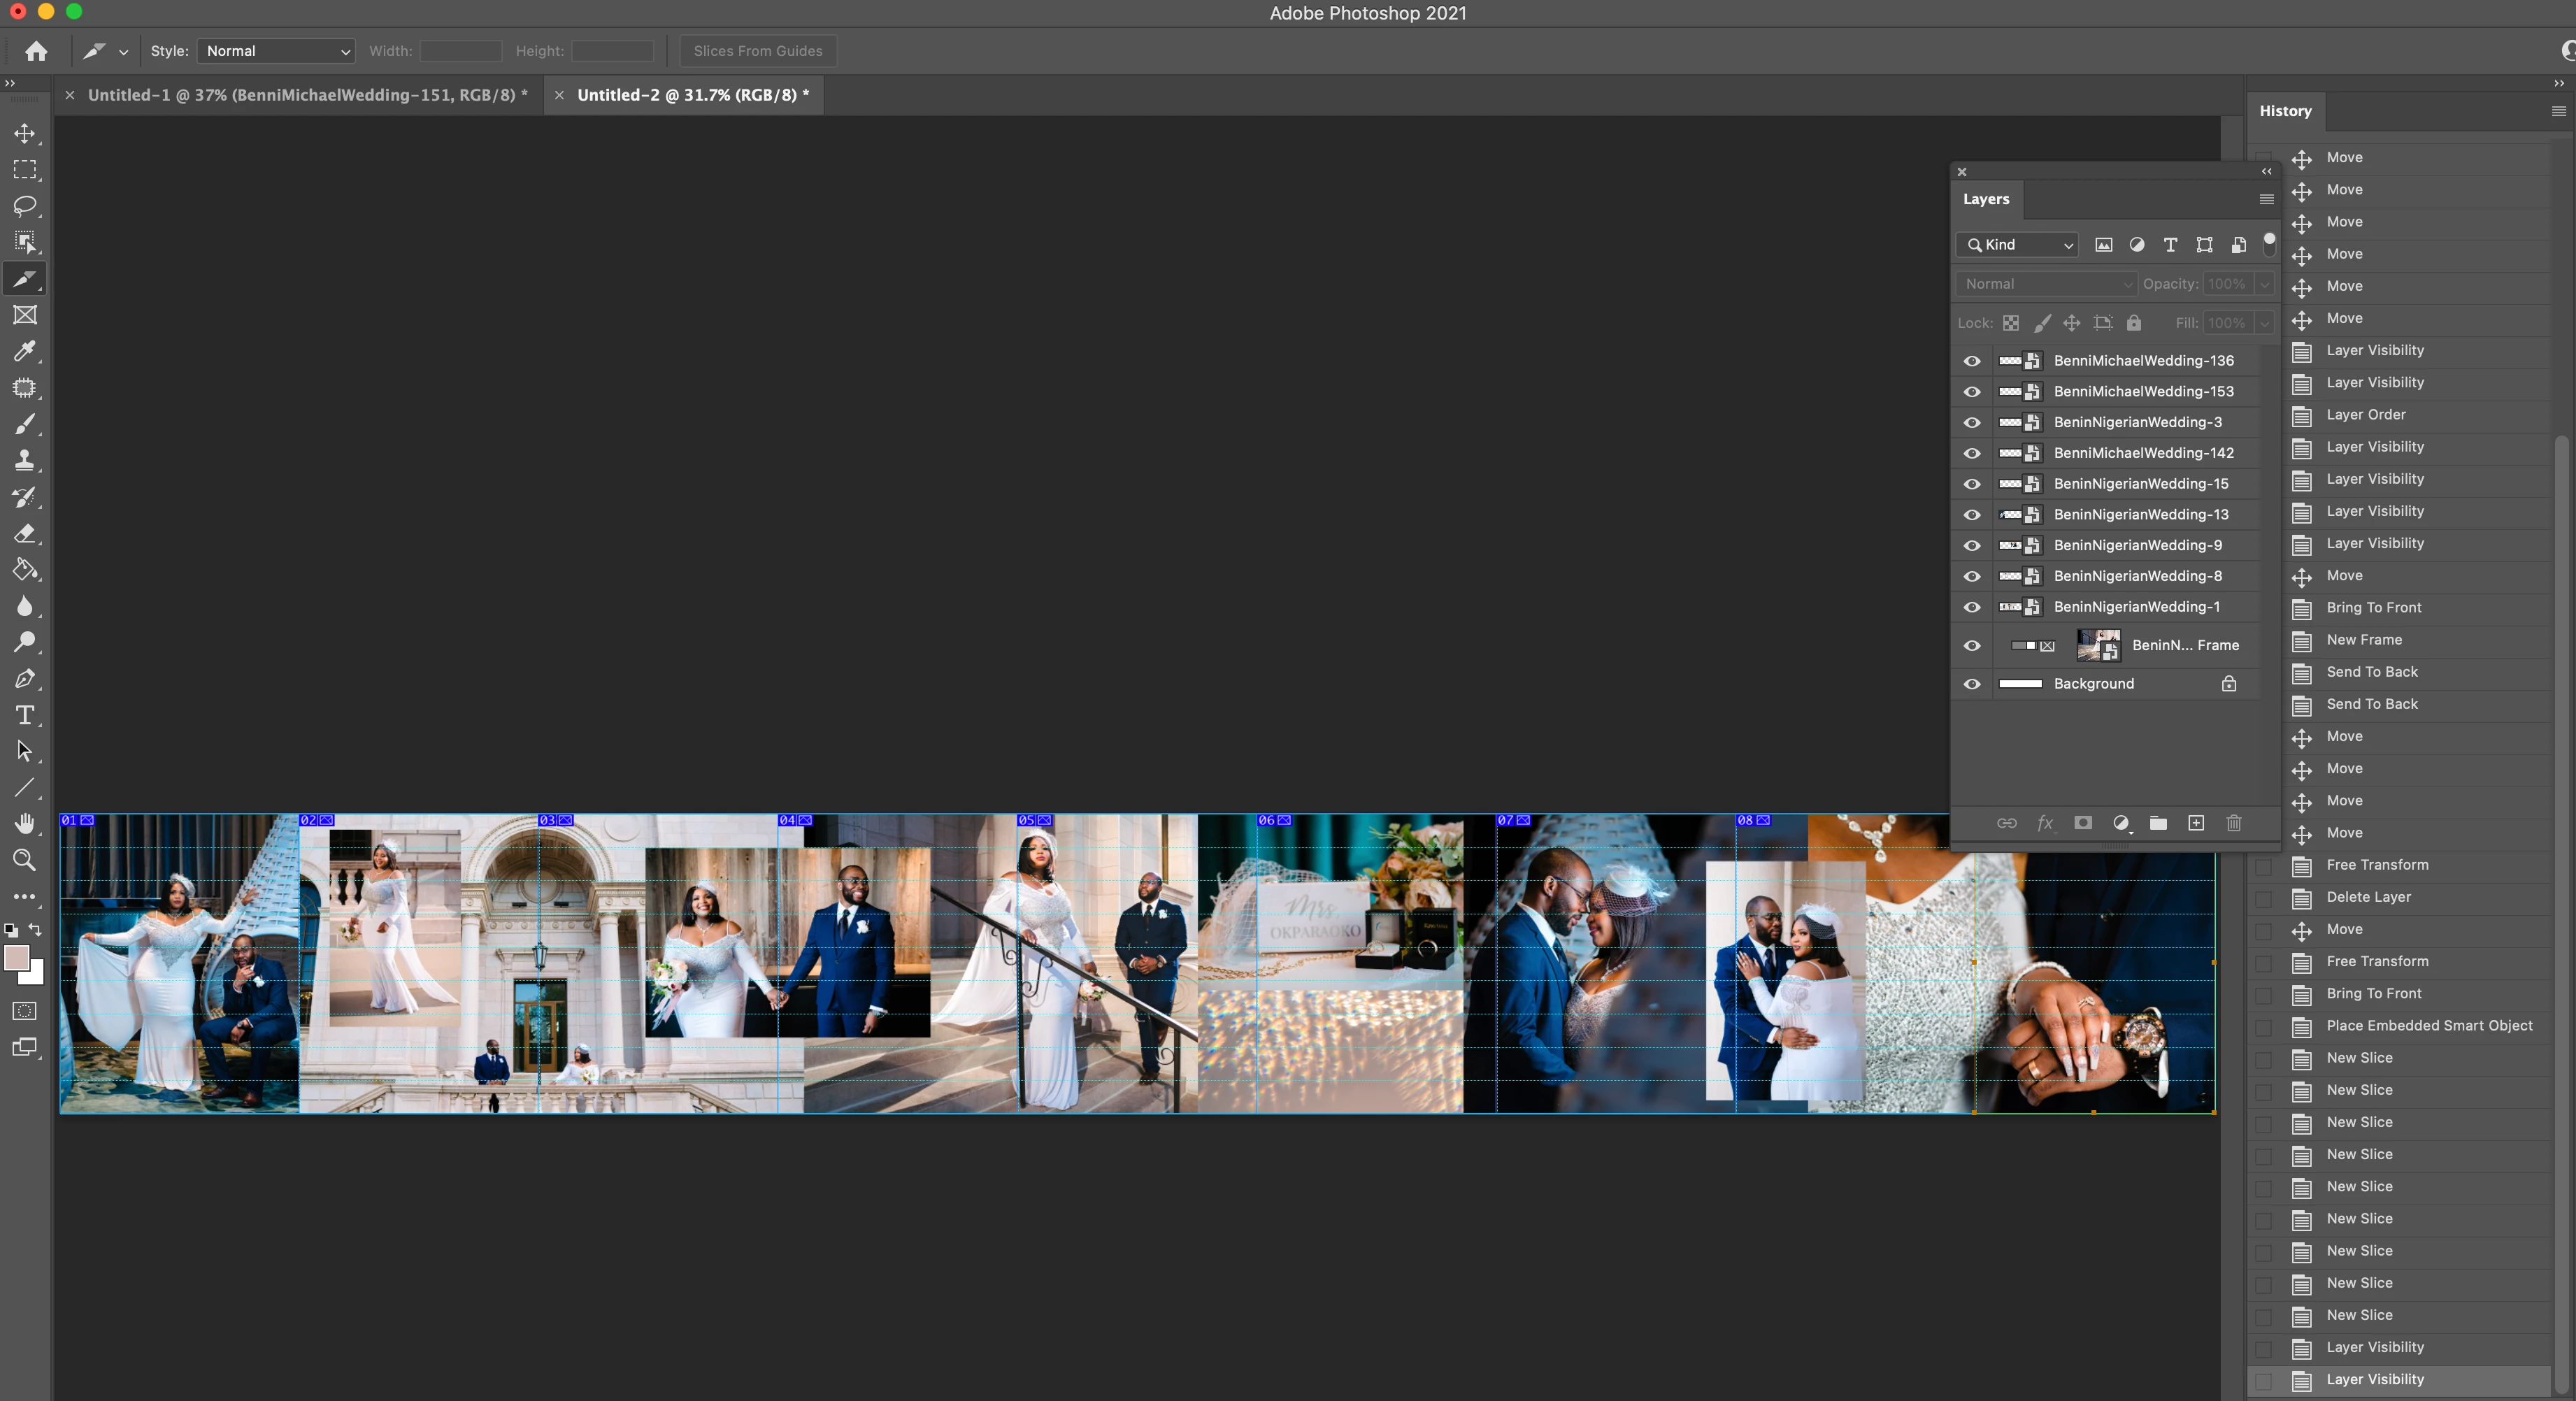The height and width of the screenshot is (1401, 2576).
Task: Toggle visibility of BenniMichaelWedding-136 layer
Action: (x=1972, y=361)
